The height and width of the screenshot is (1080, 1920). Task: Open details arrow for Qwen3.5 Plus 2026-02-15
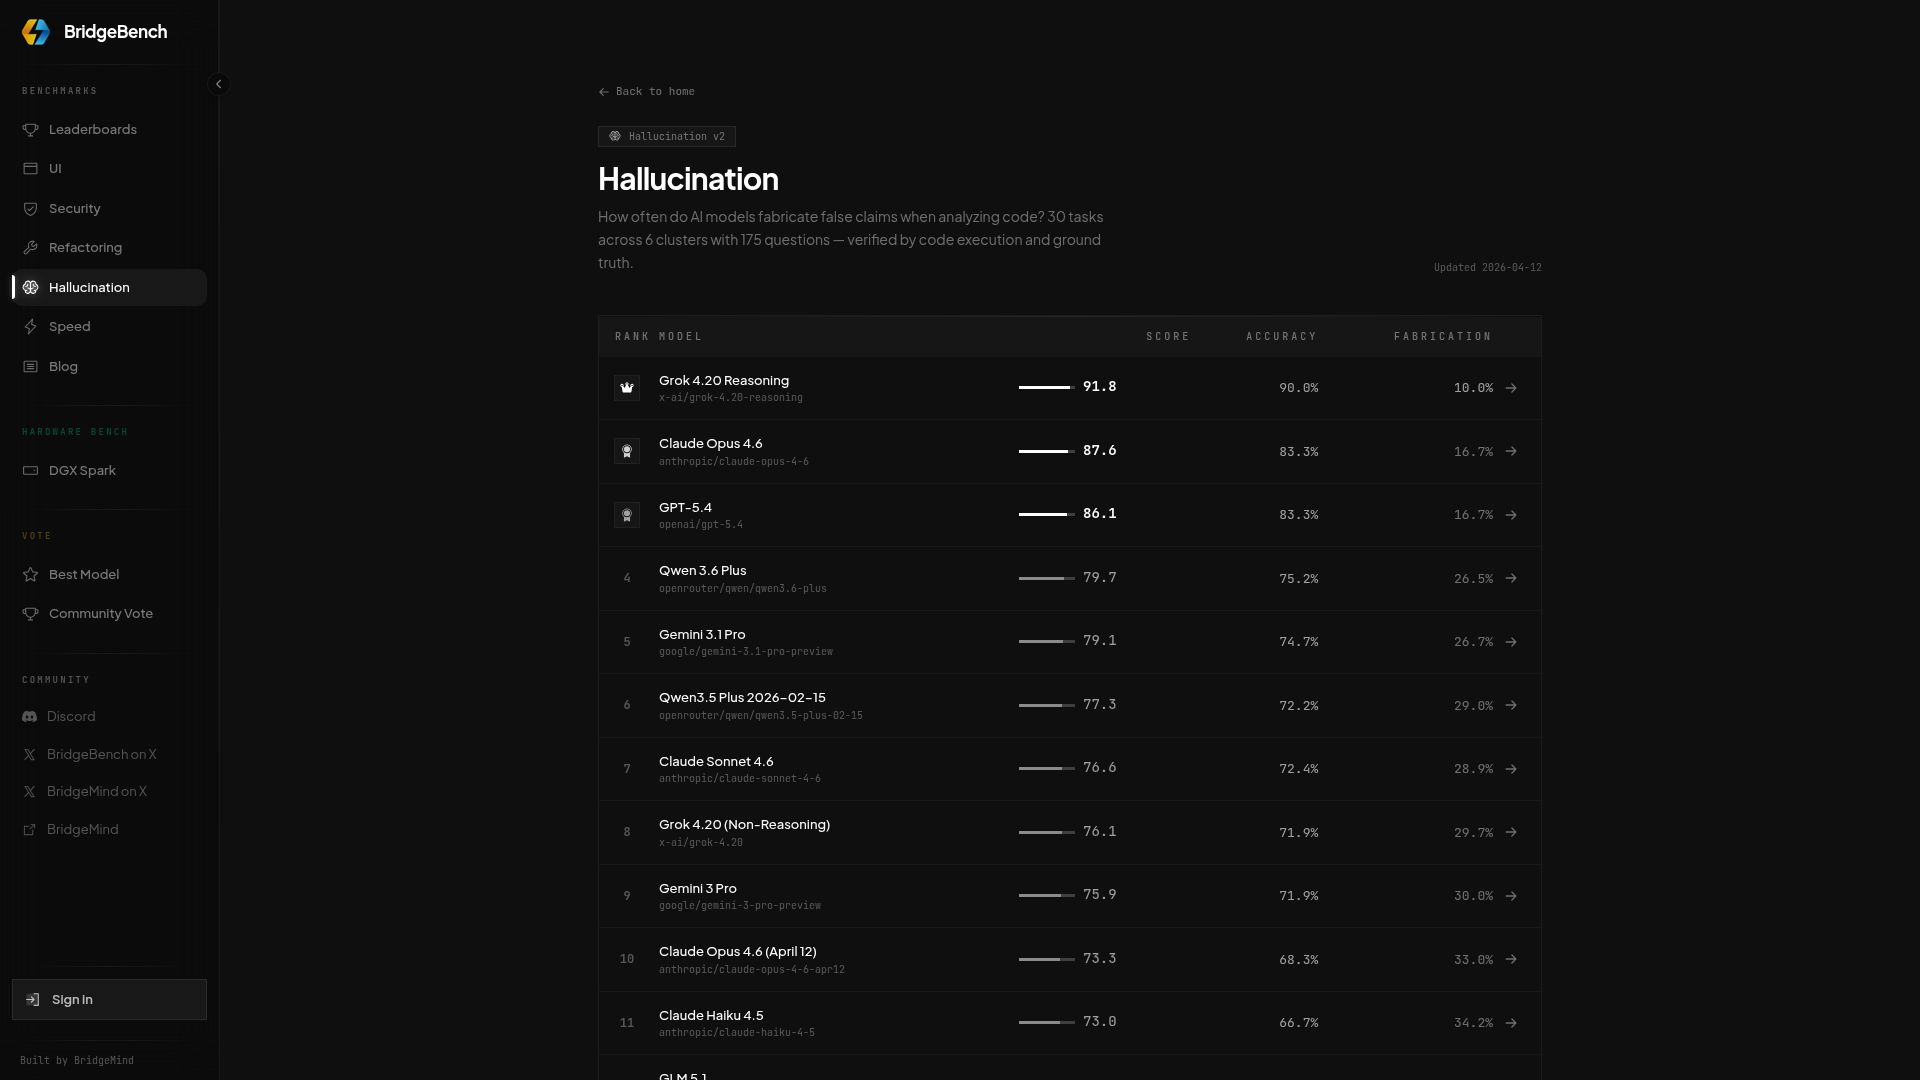tap(1511, 706)
